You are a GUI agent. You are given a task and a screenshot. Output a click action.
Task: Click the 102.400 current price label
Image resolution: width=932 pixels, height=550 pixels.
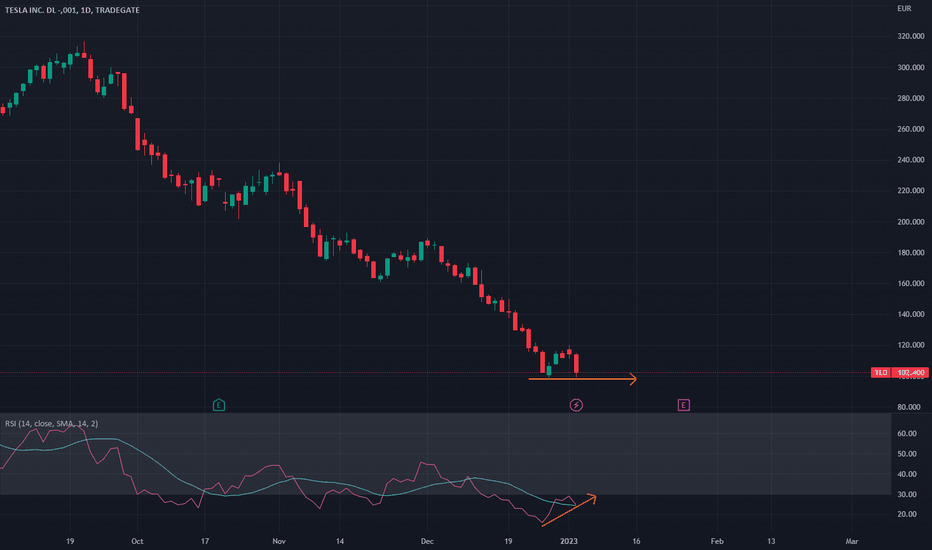[x=911, y=373]
